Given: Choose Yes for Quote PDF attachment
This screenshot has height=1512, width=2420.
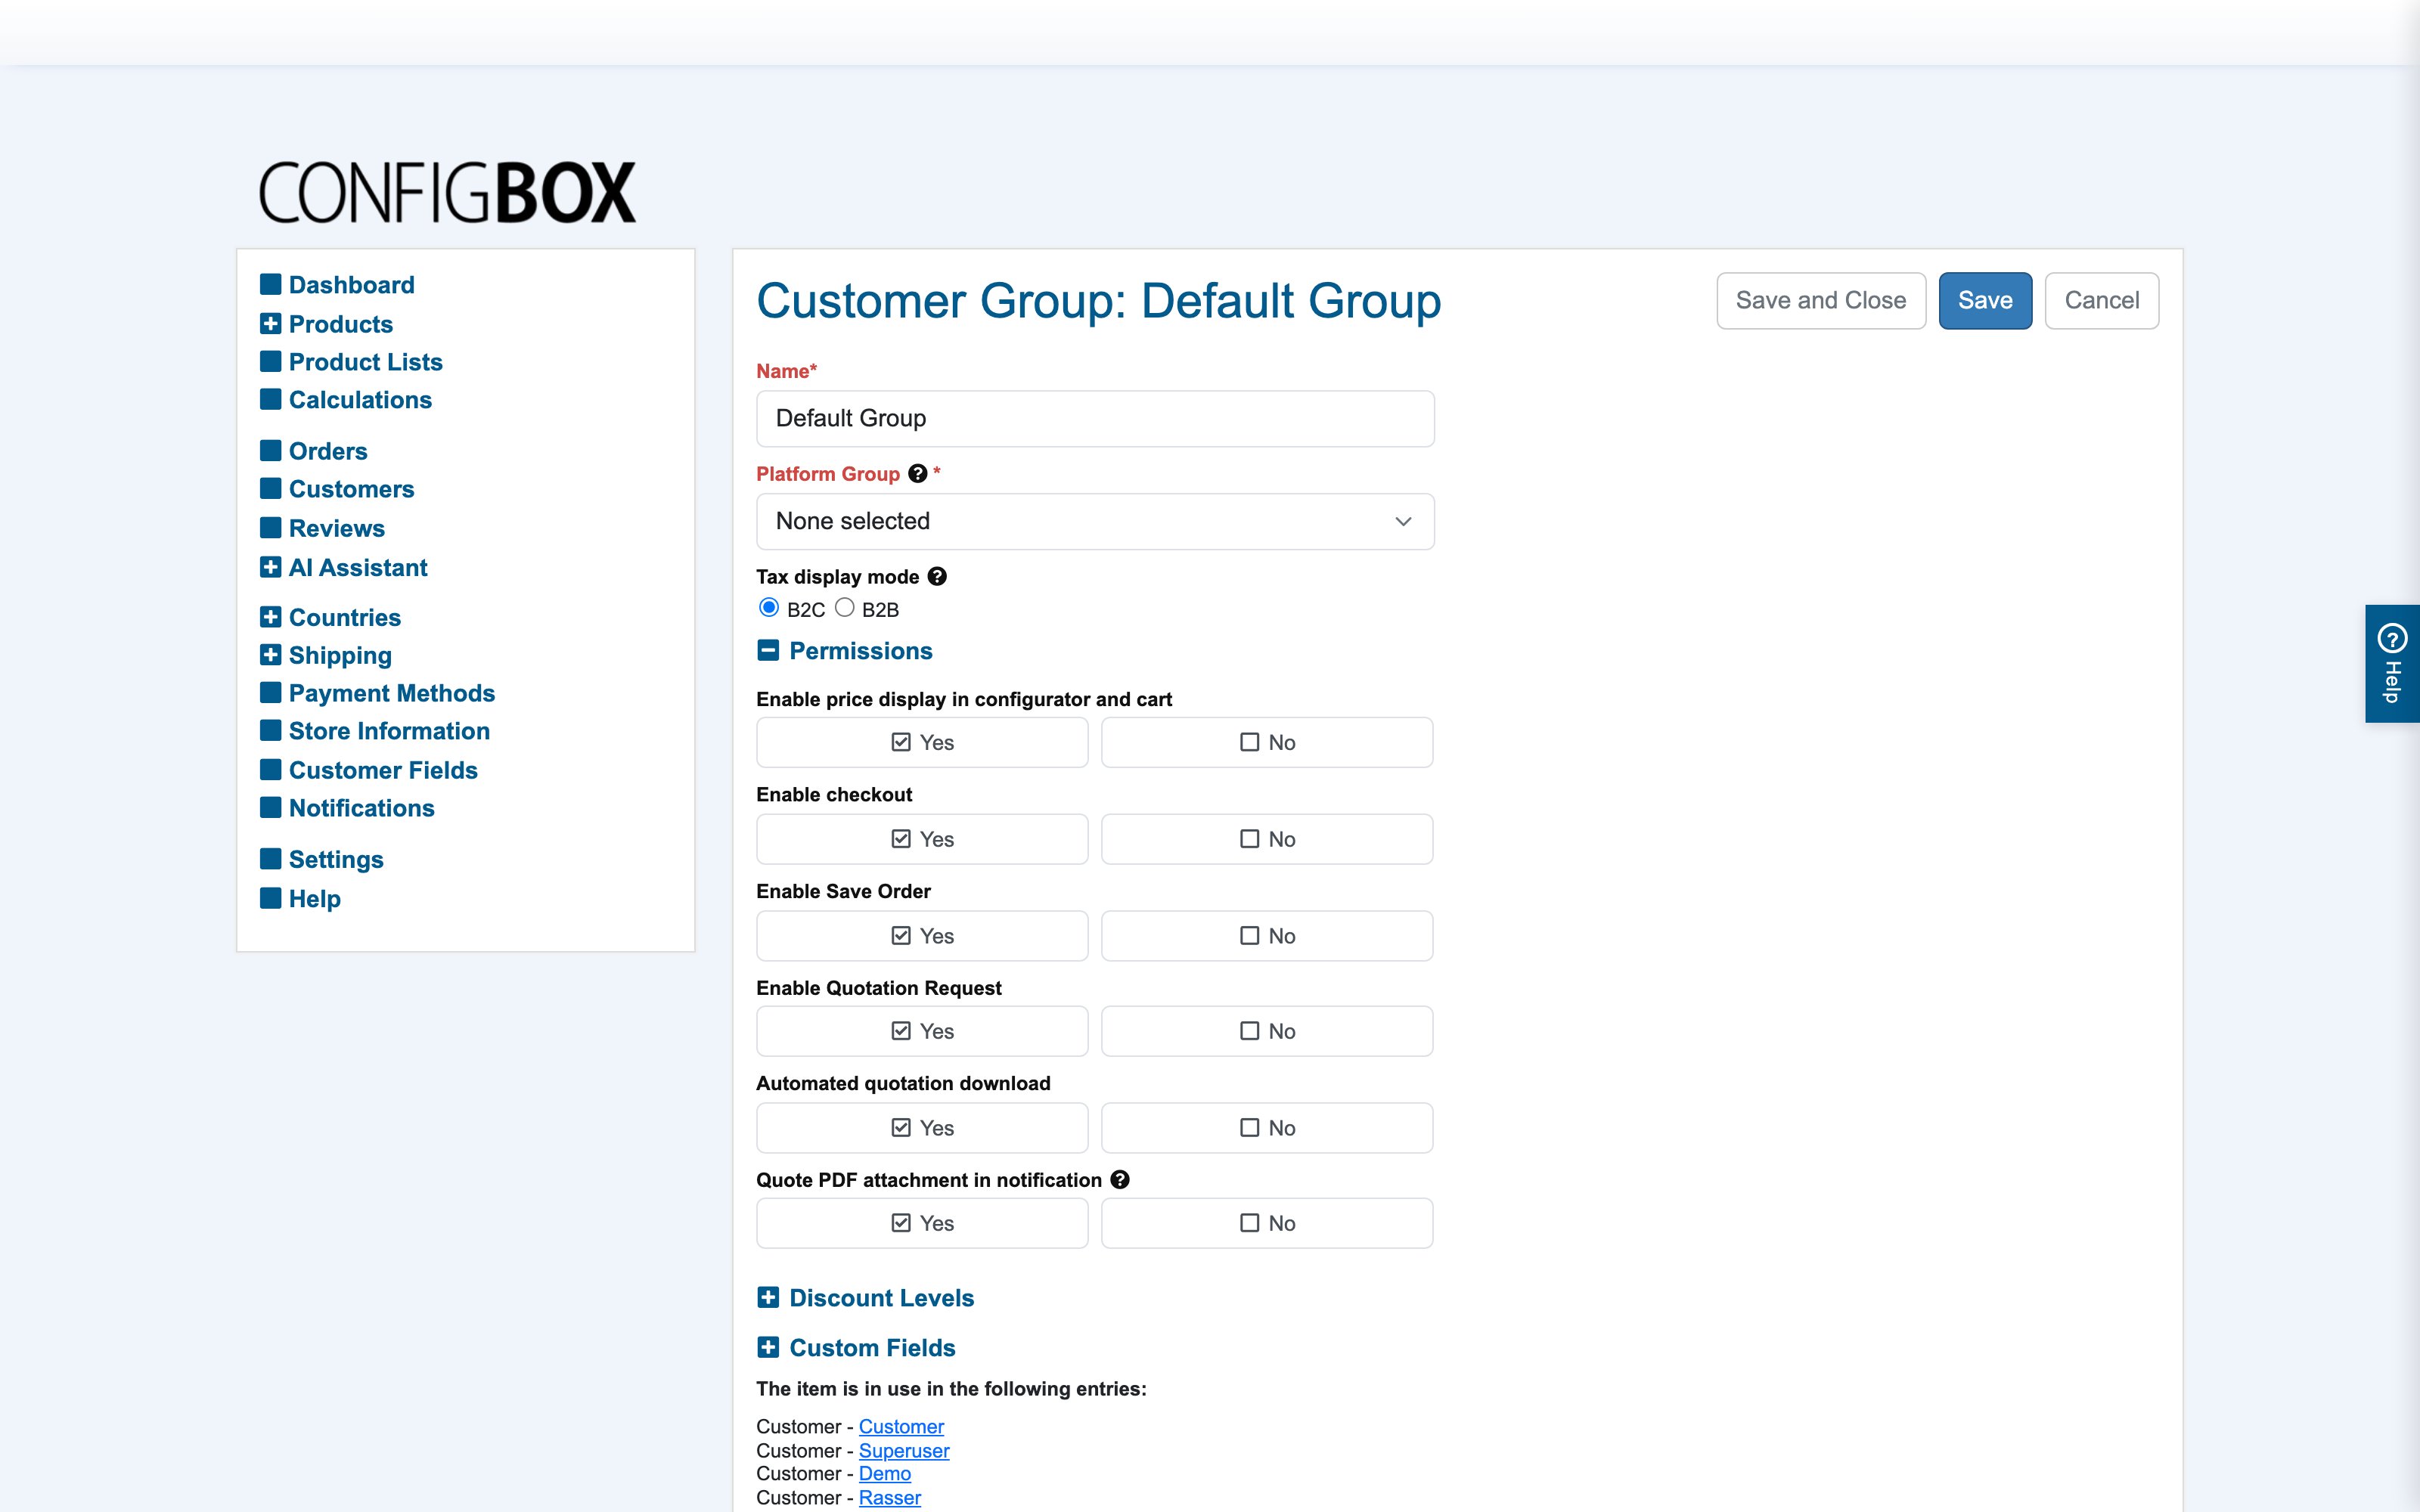Looking at the screenshot, I should click(x=922, y=1223).
